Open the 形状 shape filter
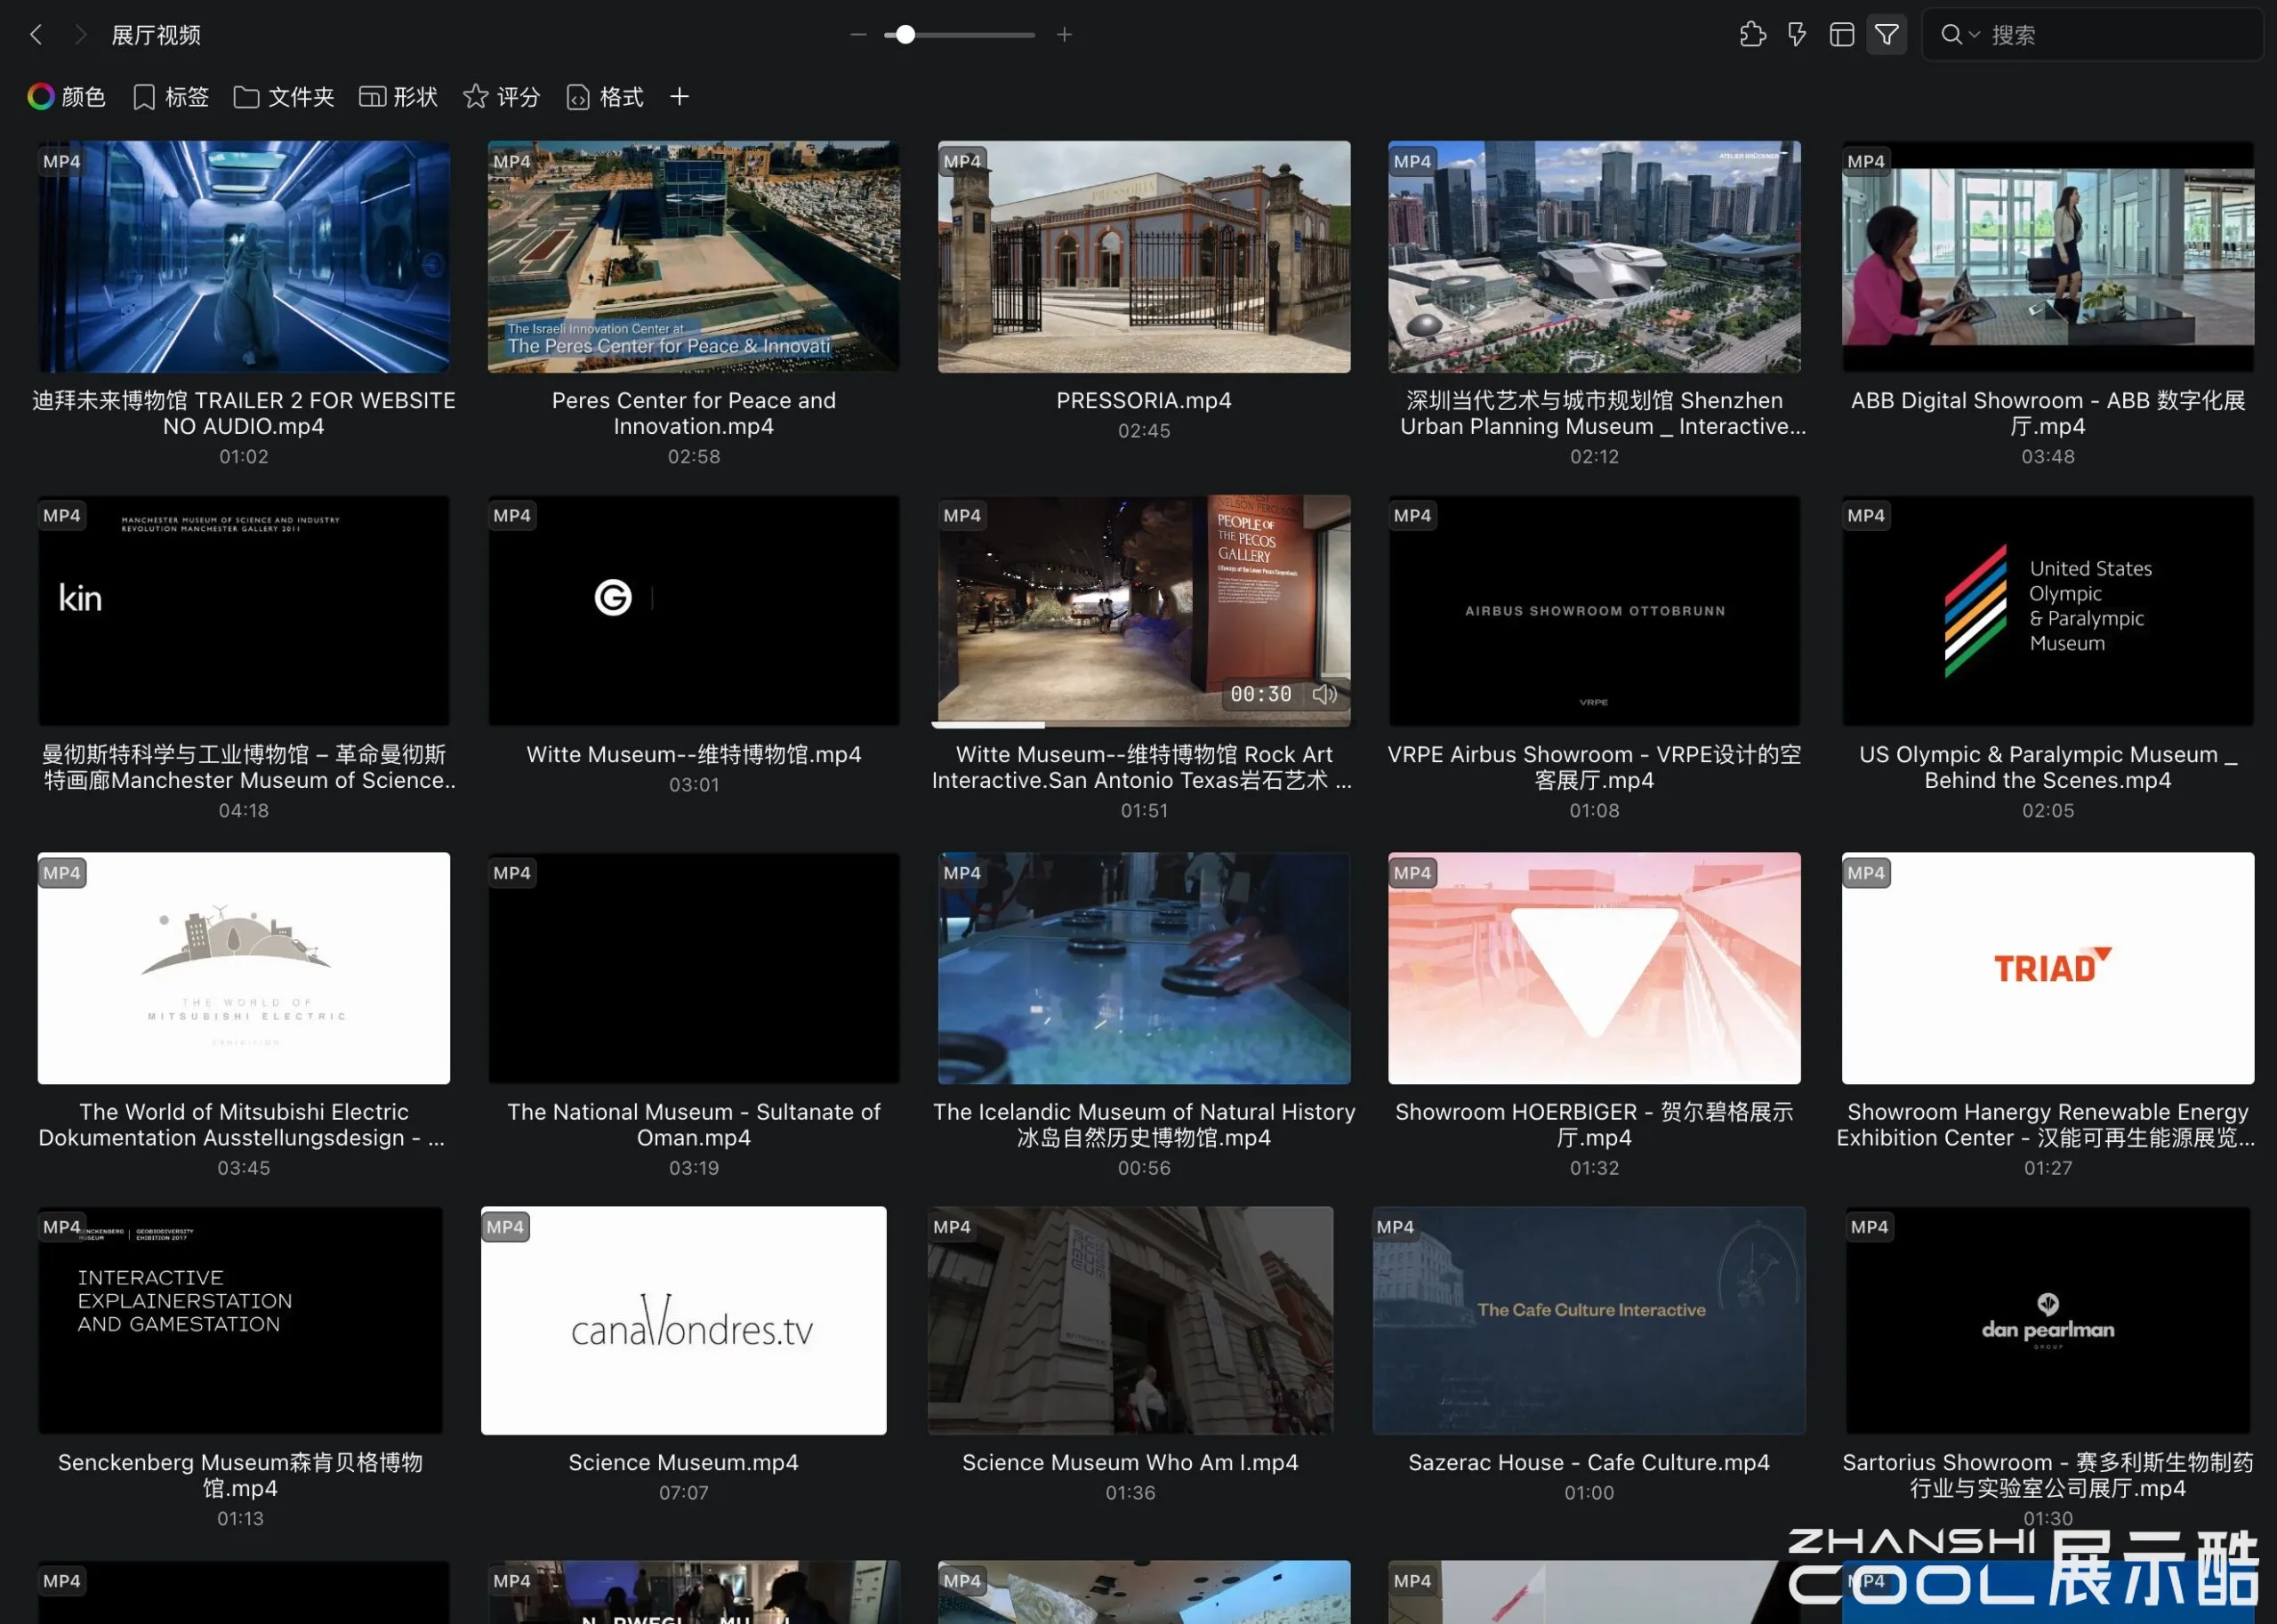The height and width of the screenshot is (1624, 2277). (399, 97)
